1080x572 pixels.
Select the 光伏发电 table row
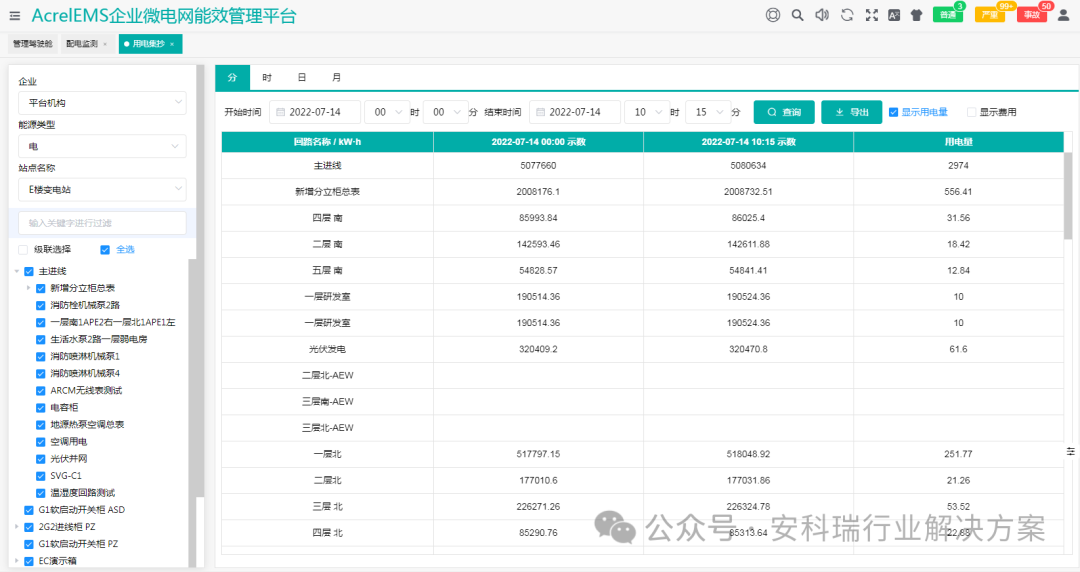point(643,349)
